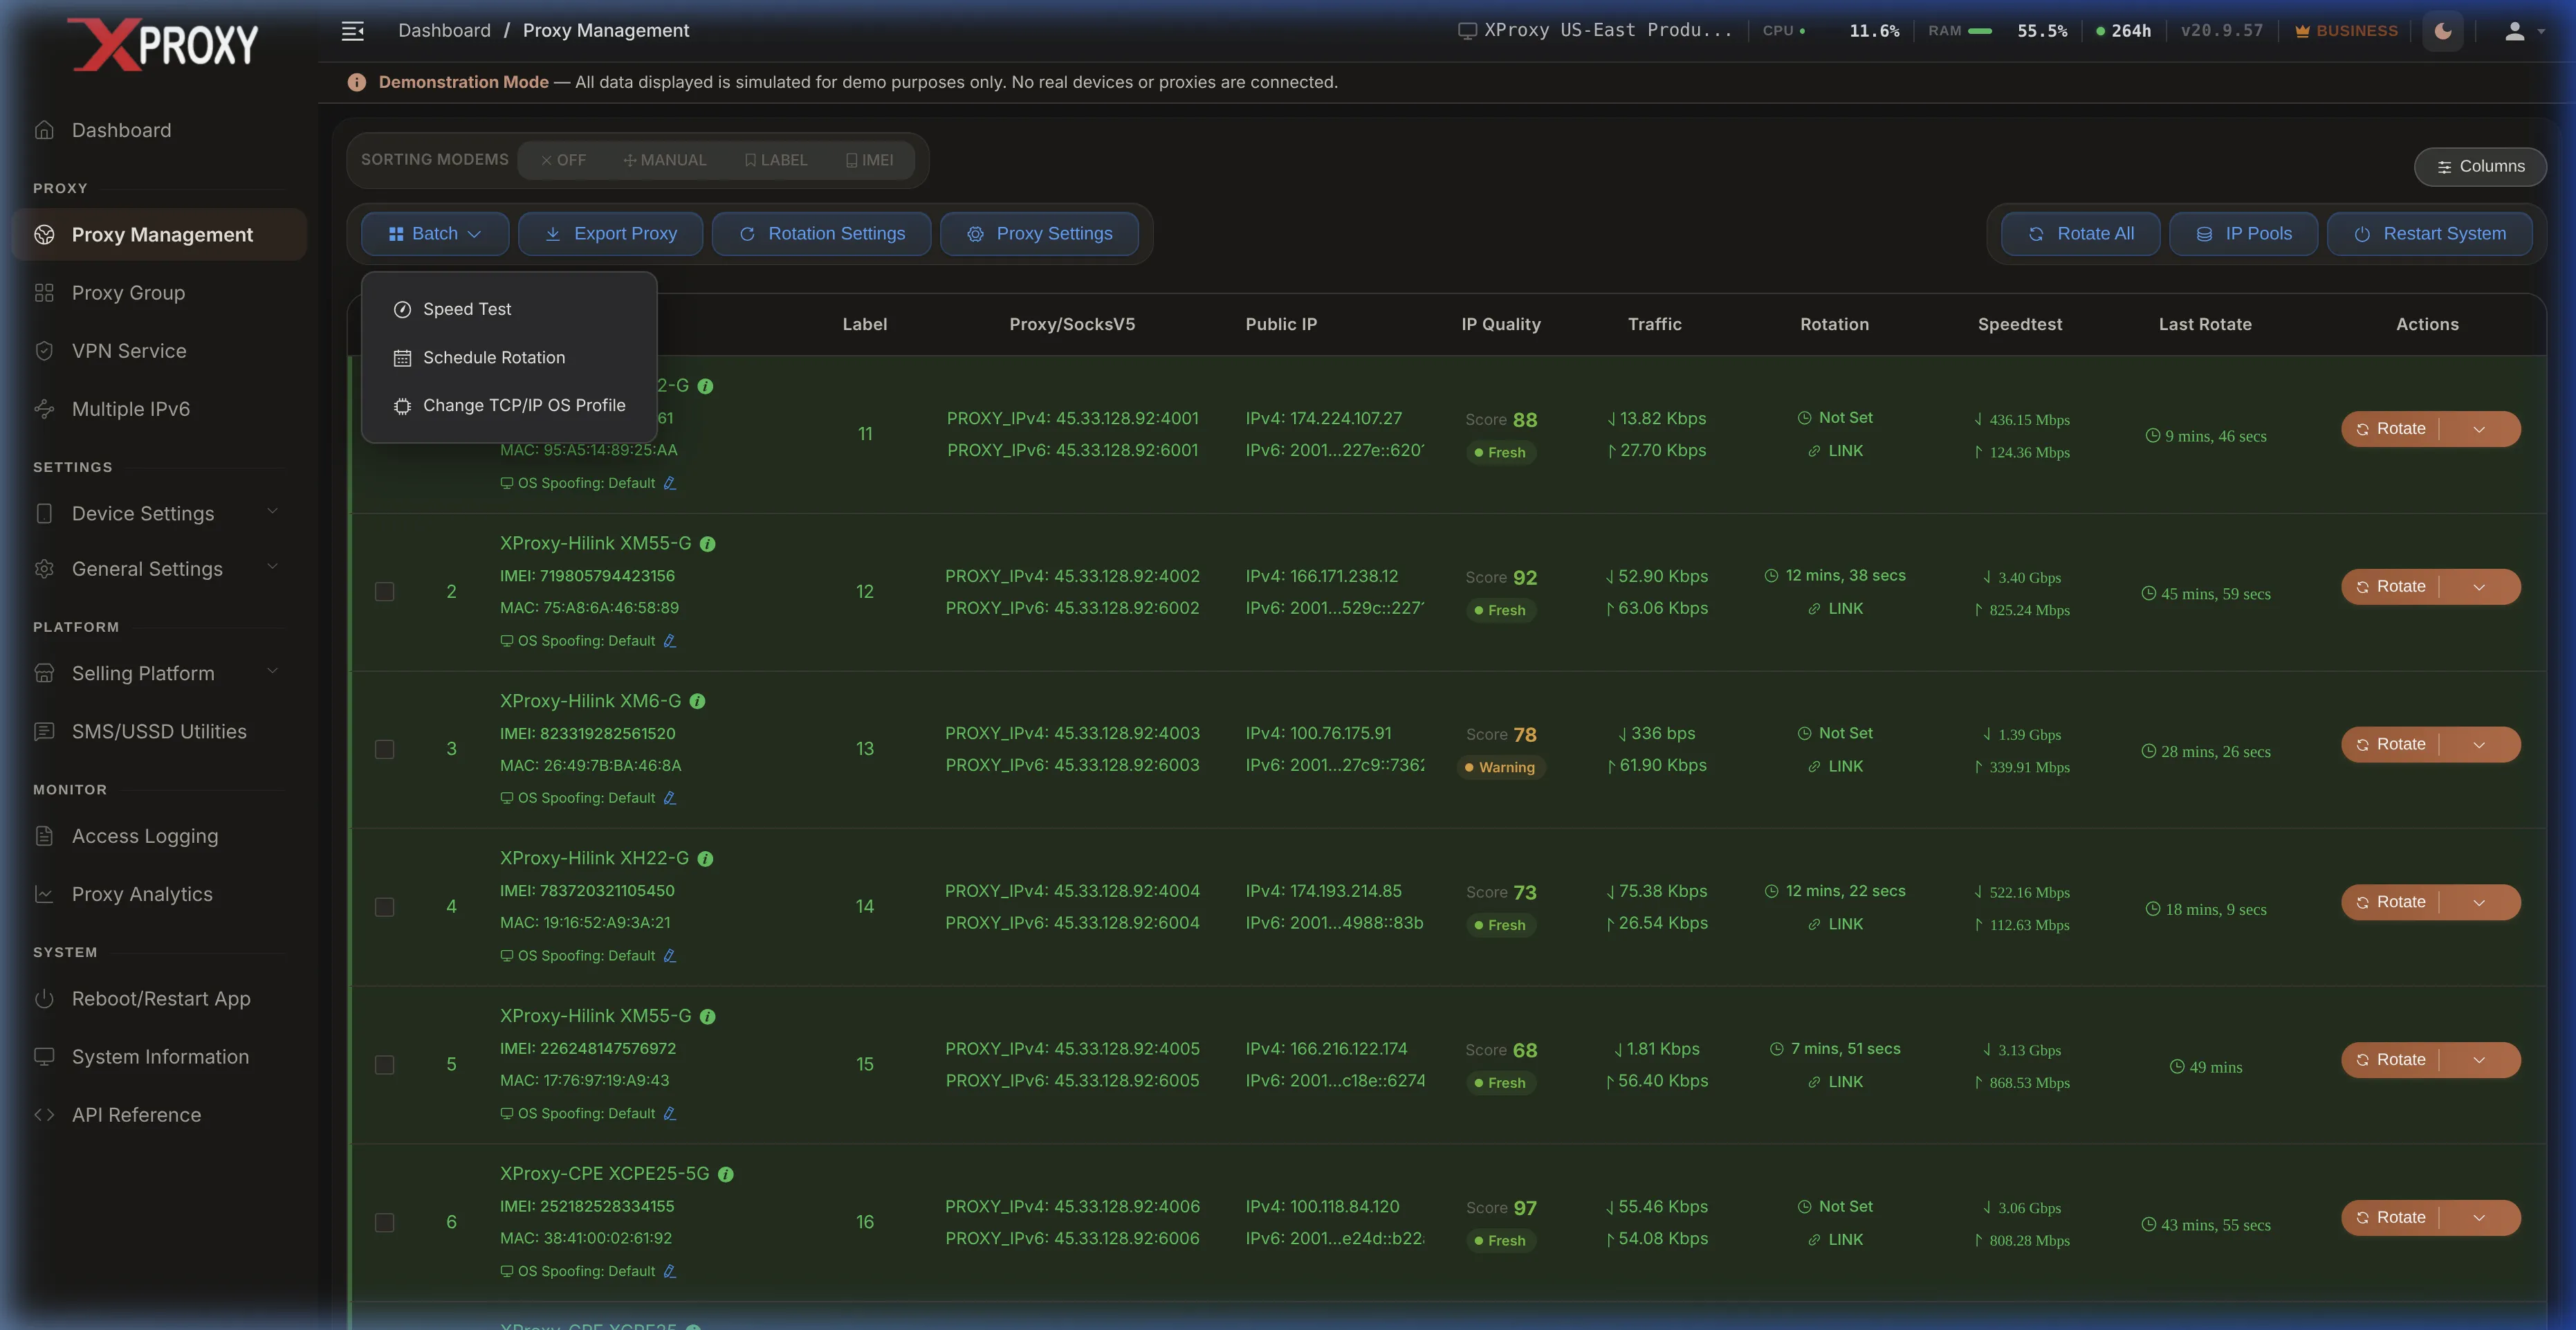The image size is (2576, 1330).
Task: Rotate the modem in row 4
Action: pos(2391,903)
